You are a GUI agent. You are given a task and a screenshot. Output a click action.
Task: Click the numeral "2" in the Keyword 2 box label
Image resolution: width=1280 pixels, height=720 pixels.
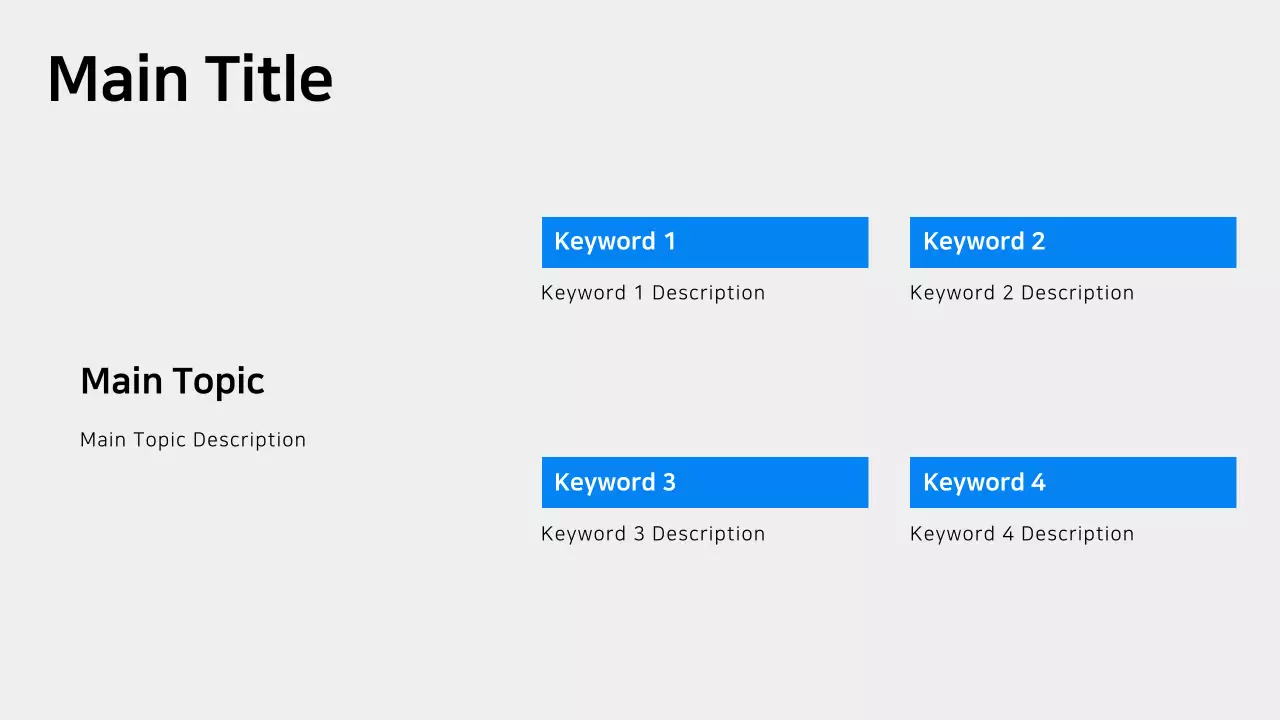(x=1038, y=241)
